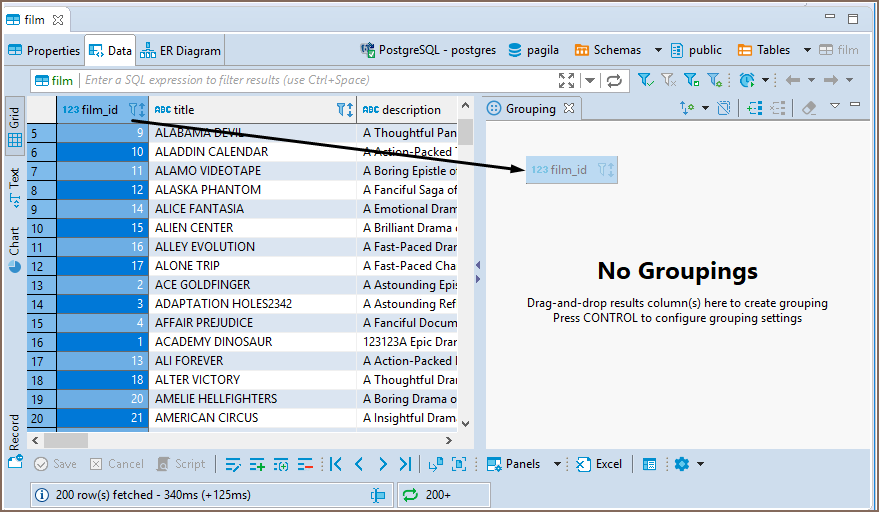Jump to the last row with navigation arrow
The height and width of the screenshot is (512, 879).
click(x=405, y=464)
